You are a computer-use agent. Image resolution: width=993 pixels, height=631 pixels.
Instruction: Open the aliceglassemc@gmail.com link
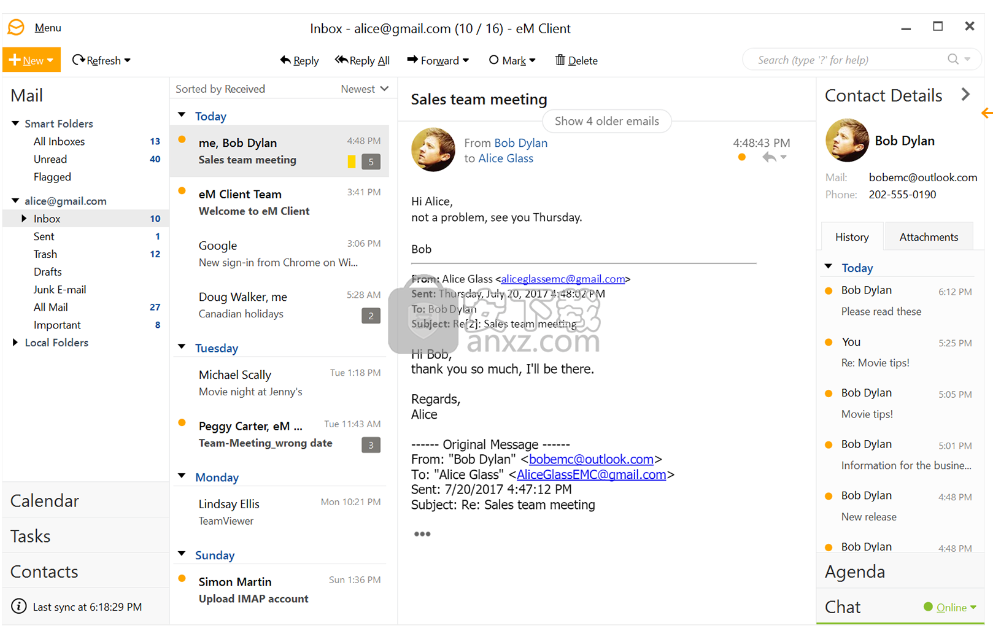(563, 279)
